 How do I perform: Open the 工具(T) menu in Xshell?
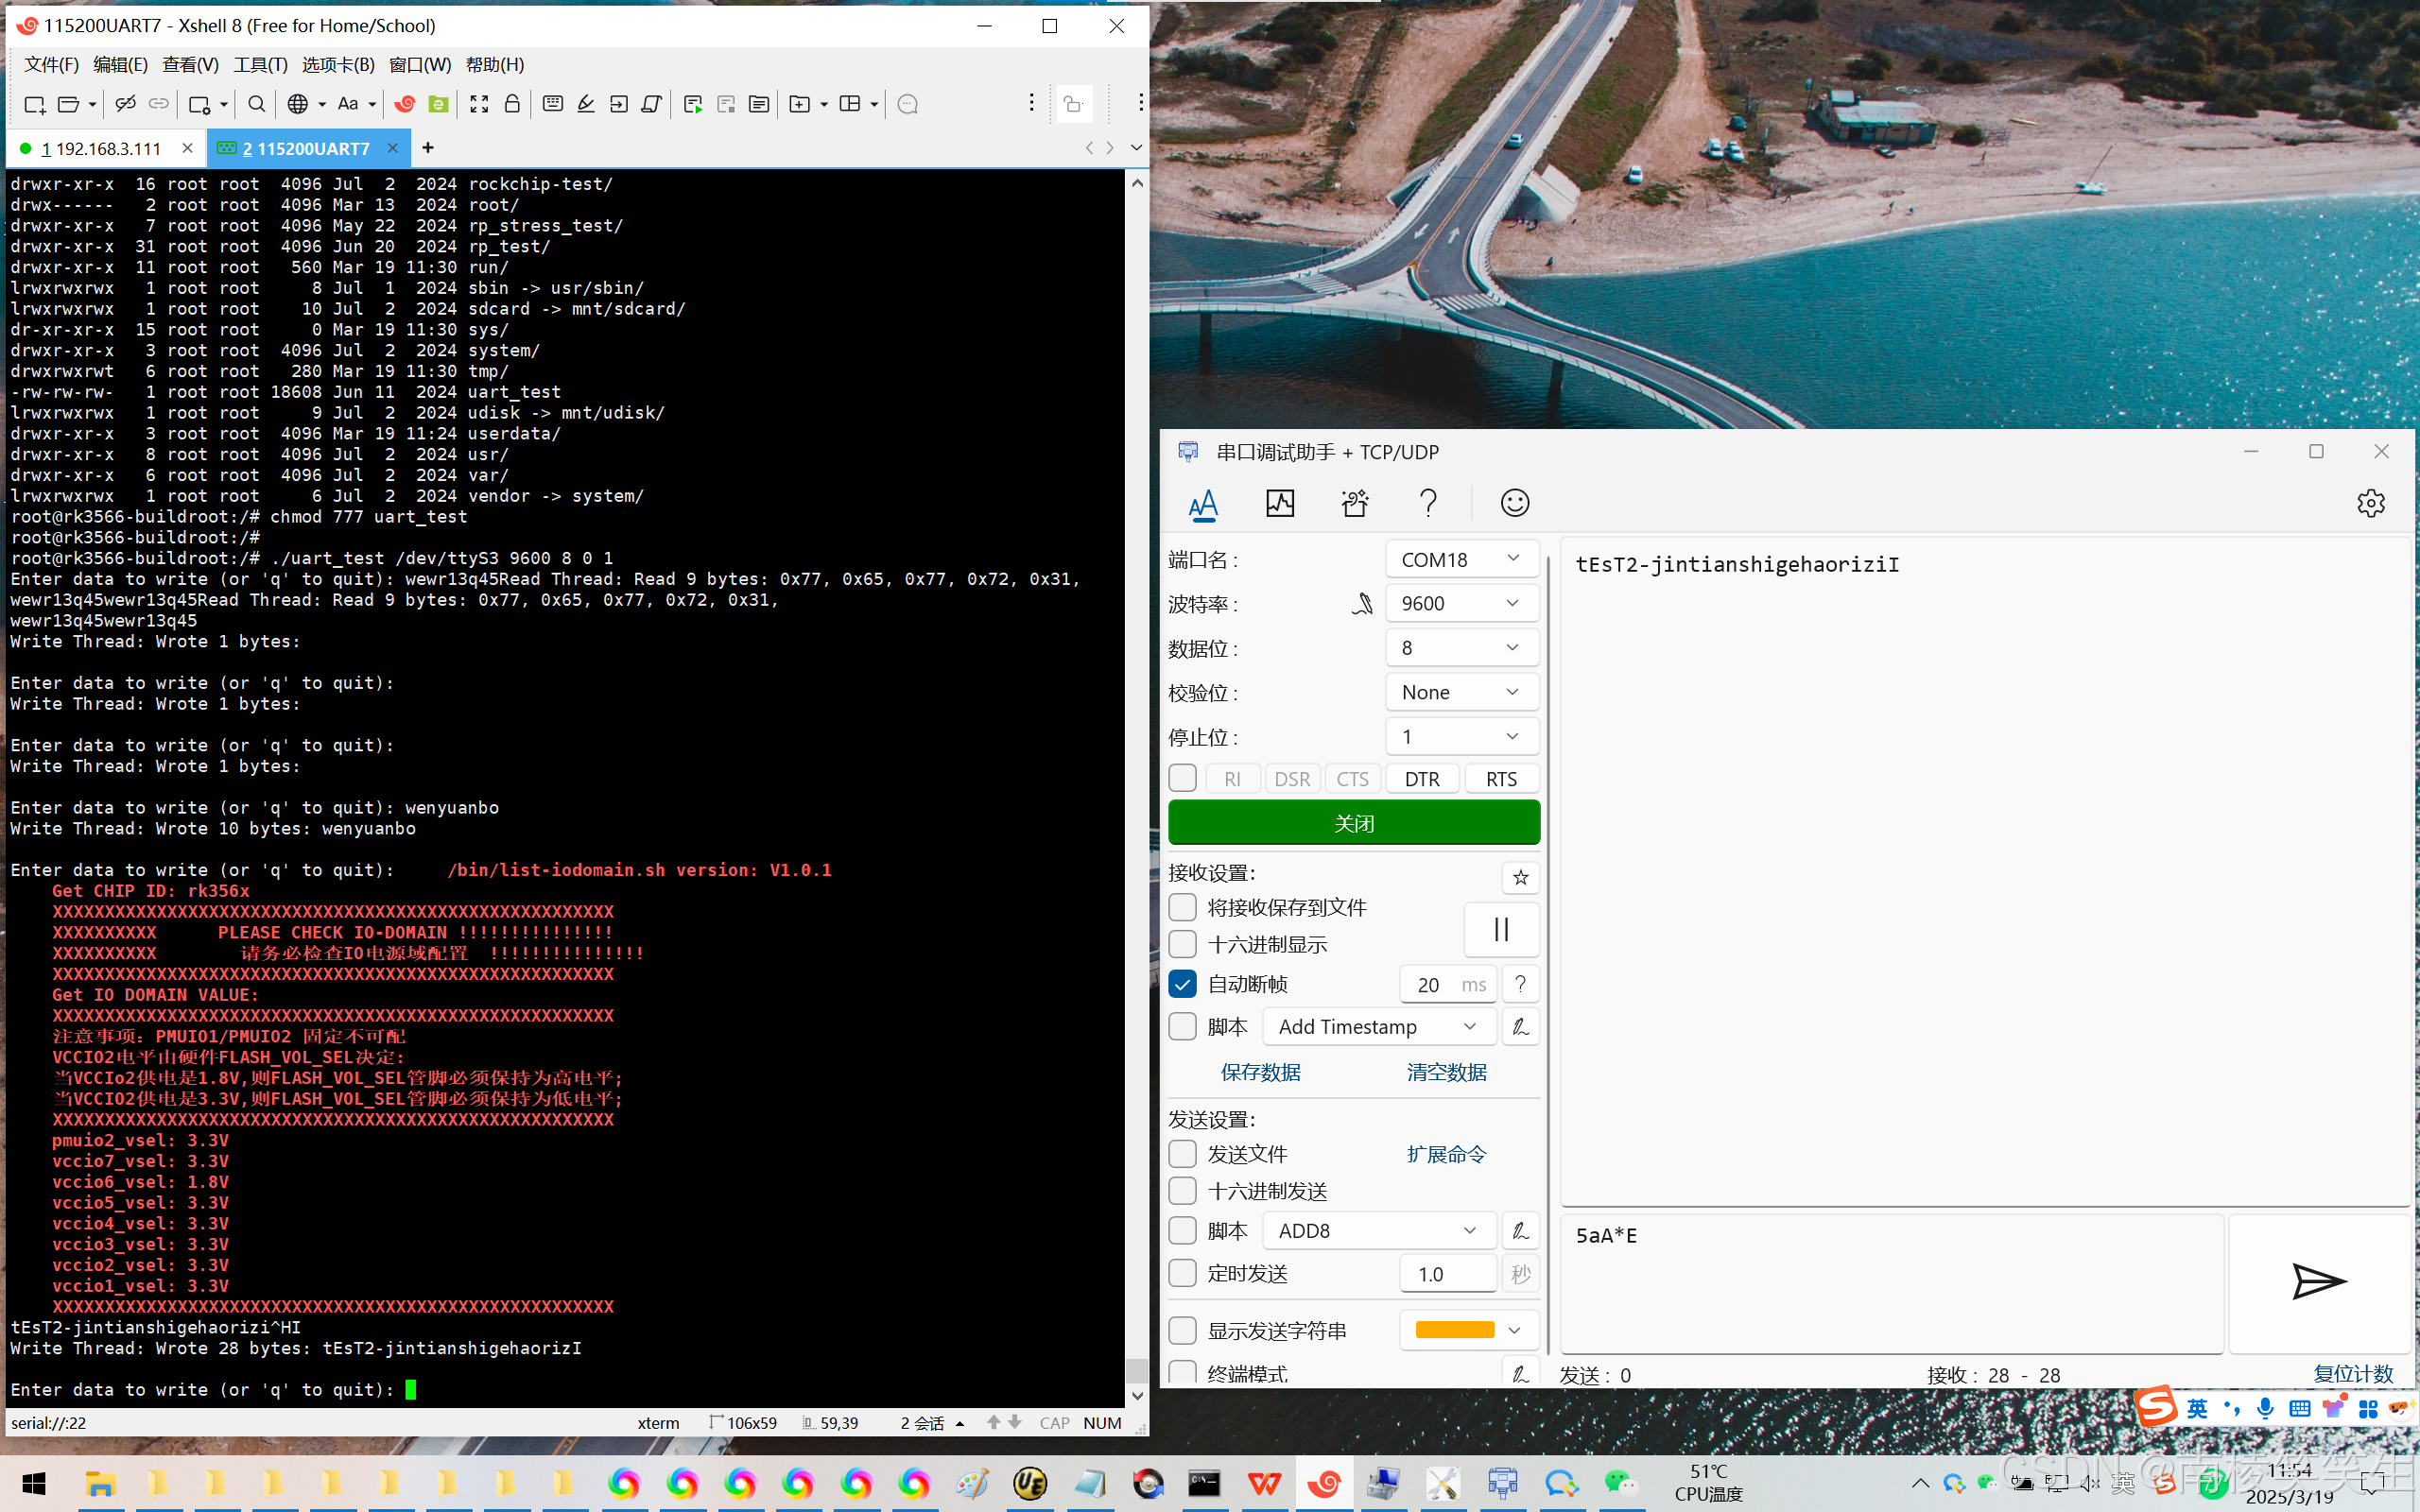coord(260,65)
